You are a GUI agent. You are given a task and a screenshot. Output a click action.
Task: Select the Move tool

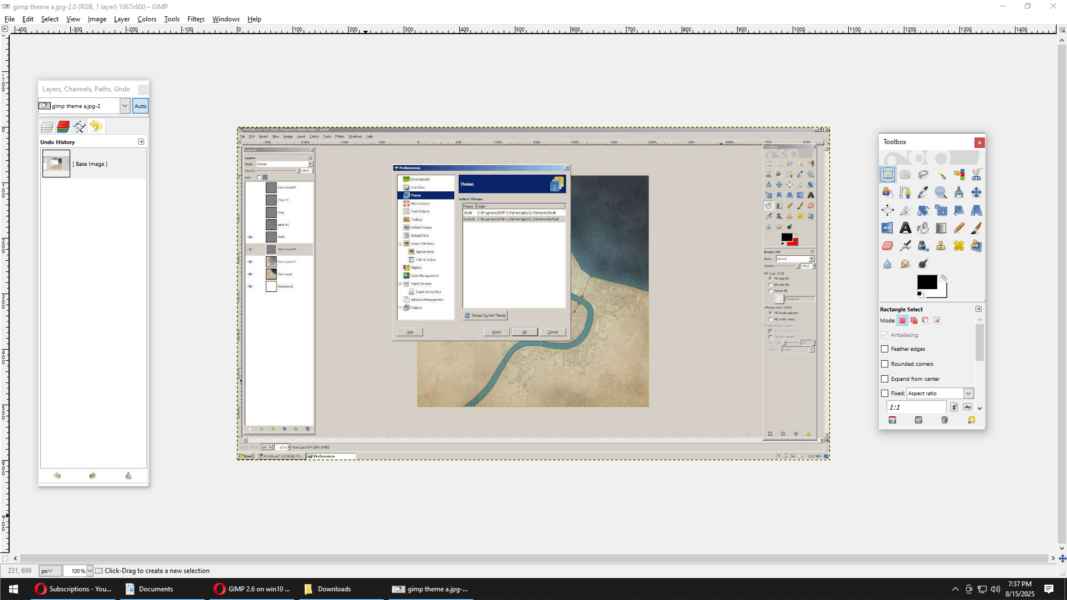coord(976,193)
